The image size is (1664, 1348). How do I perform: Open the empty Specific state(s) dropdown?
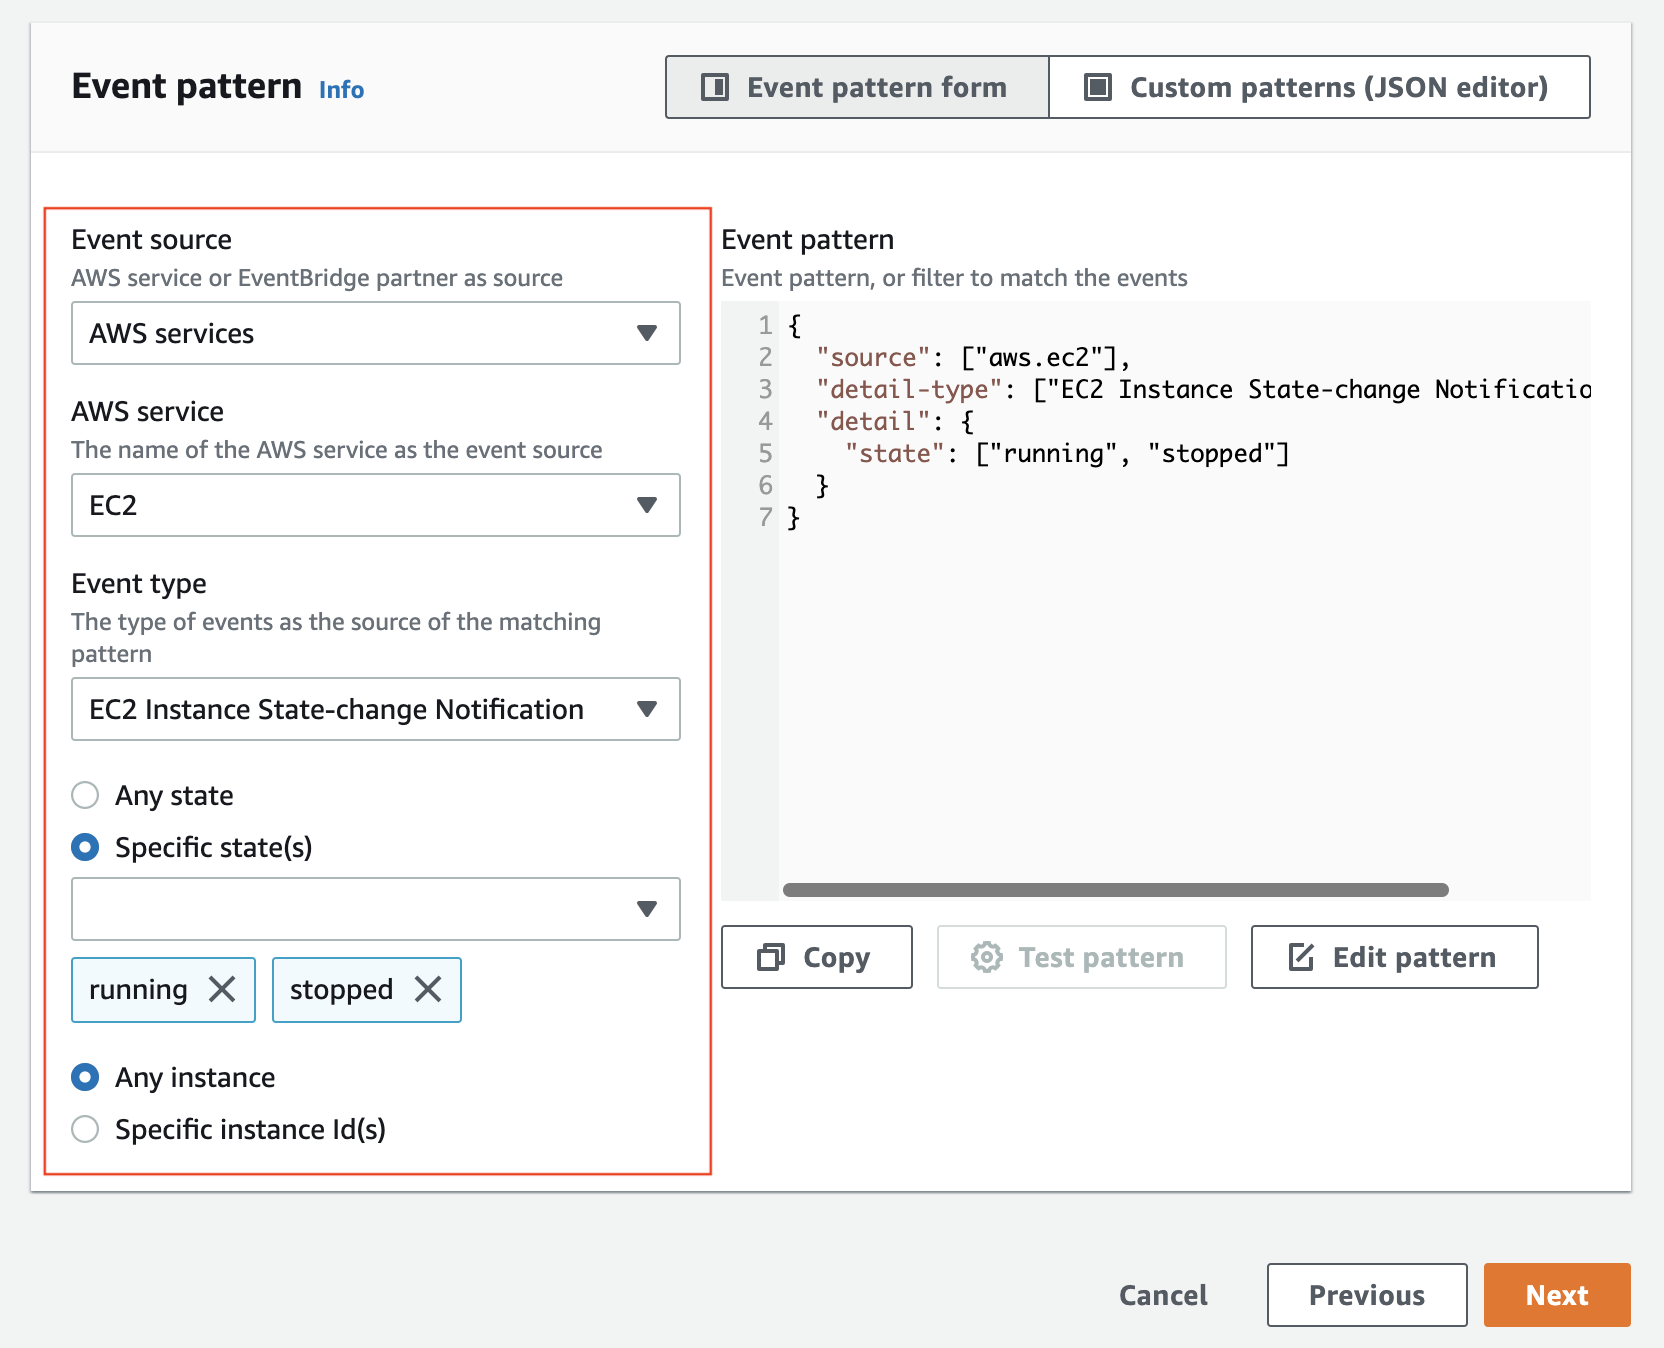(x=376, y=909)
